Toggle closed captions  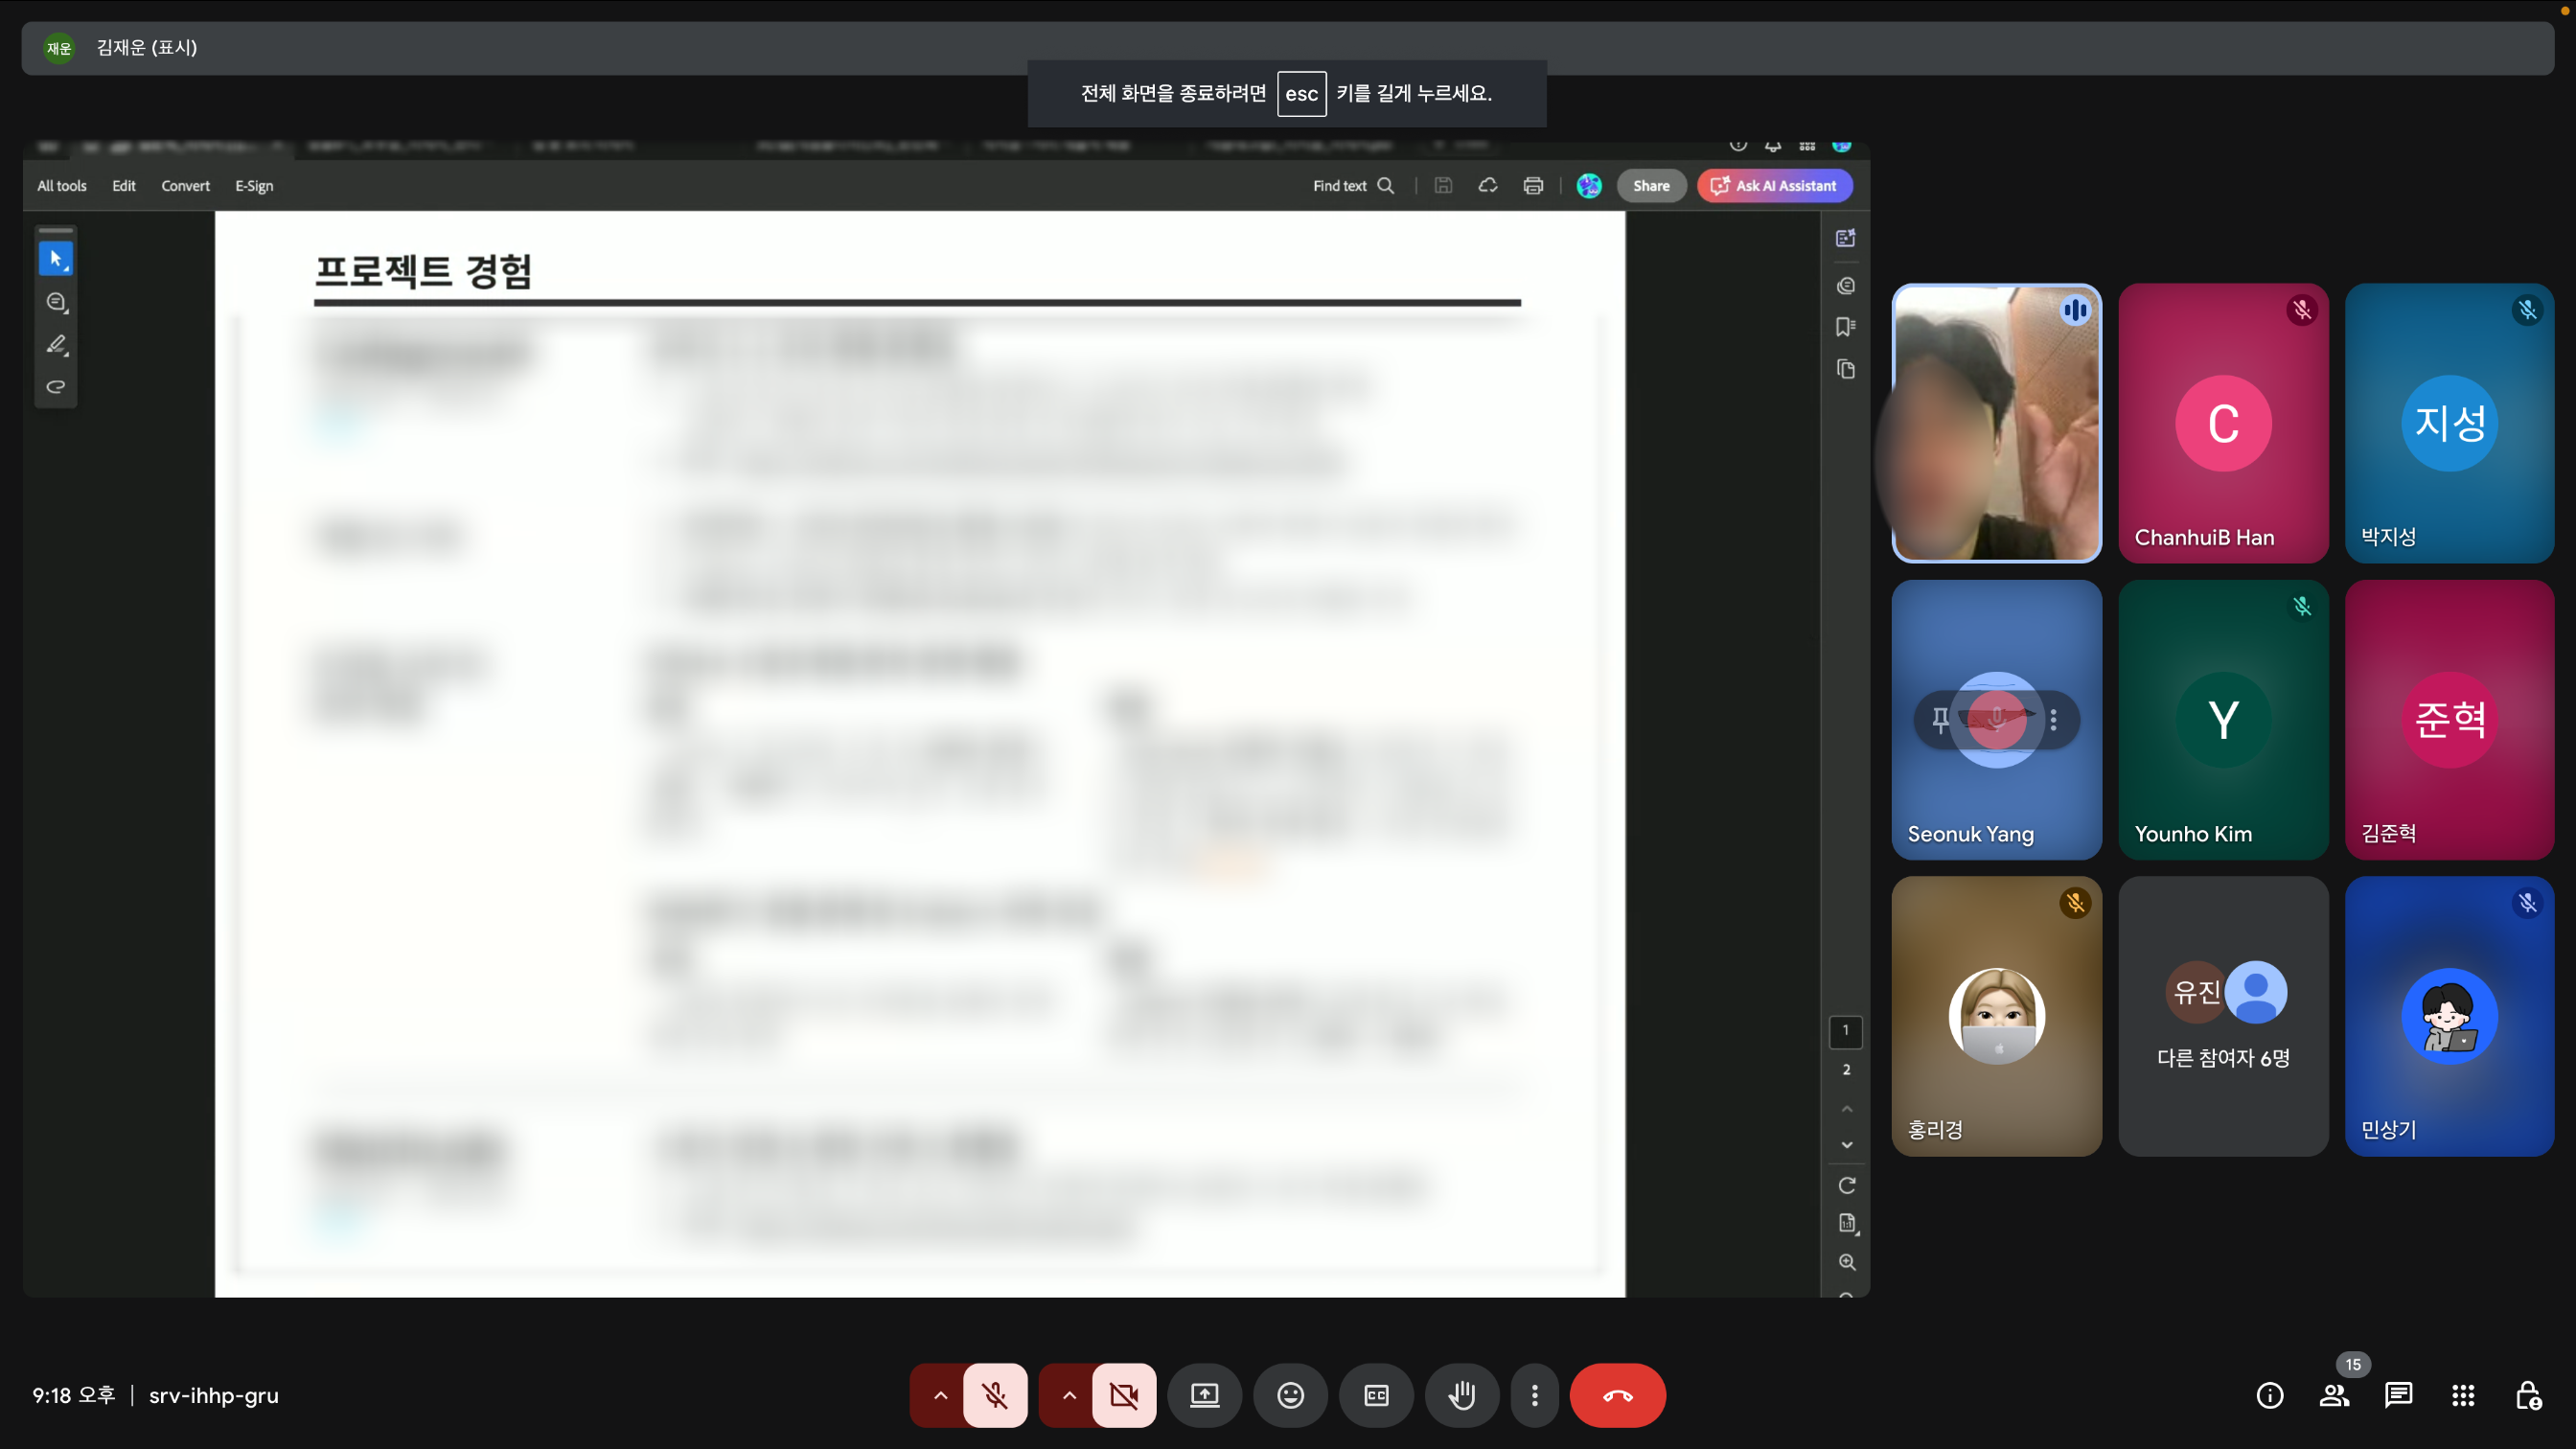coord(1376,1395)
